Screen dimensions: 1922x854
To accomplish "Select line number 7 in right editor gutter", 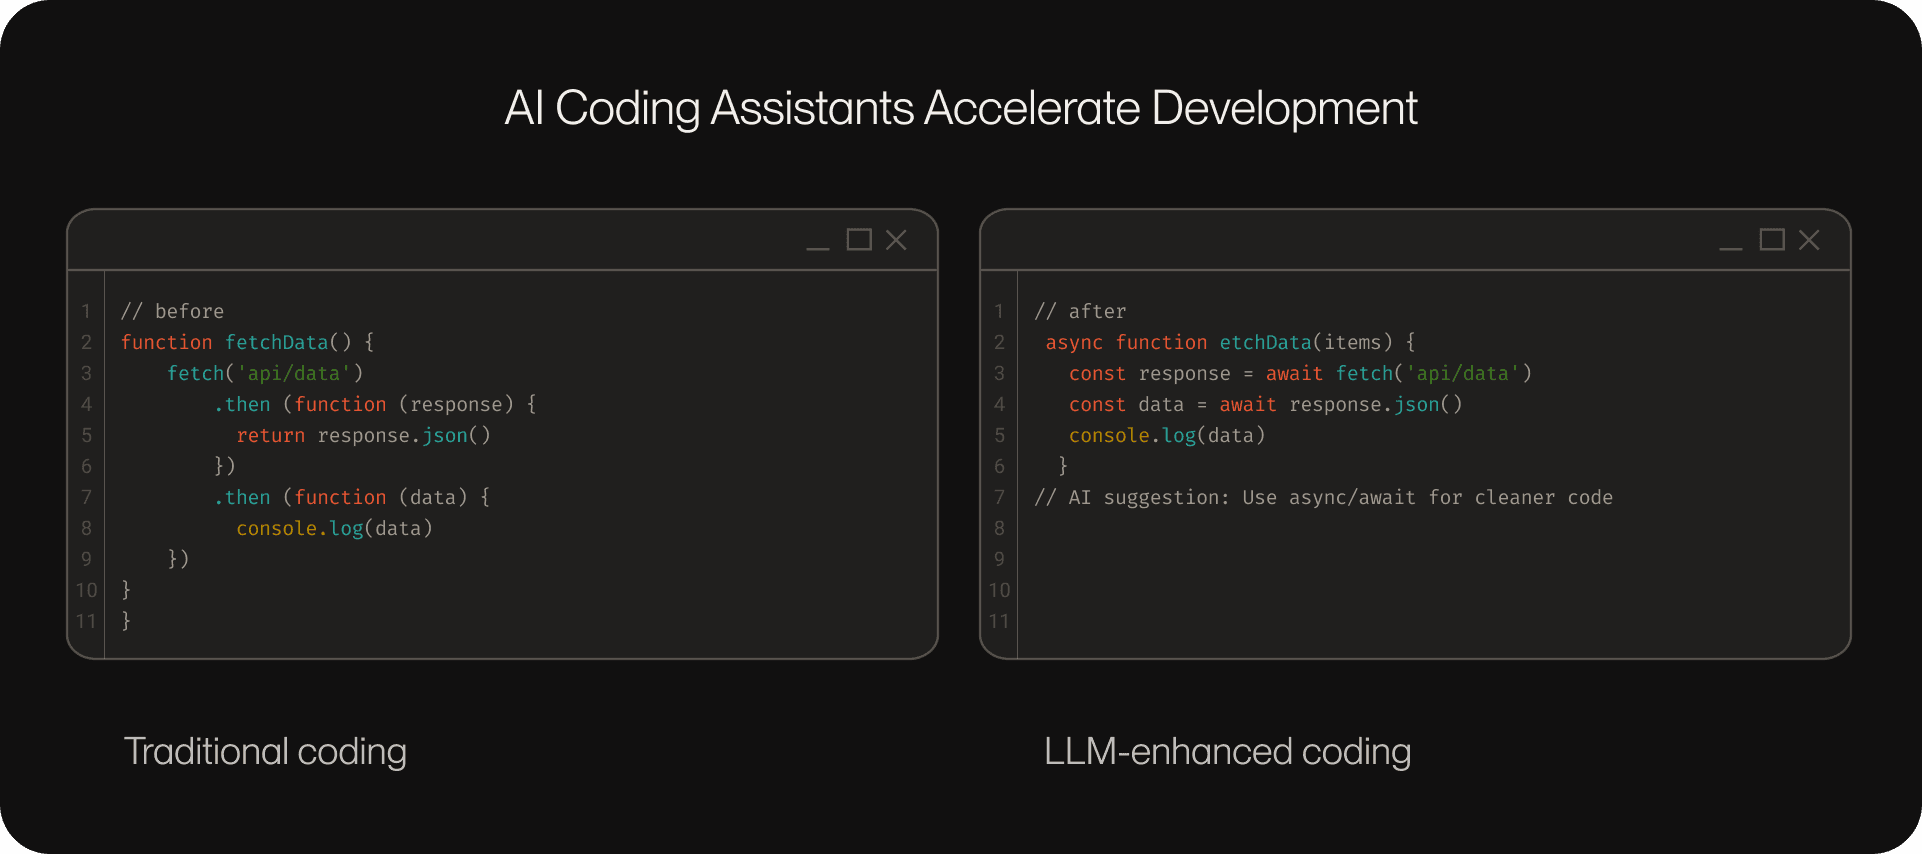I will (x=999, y=497).
